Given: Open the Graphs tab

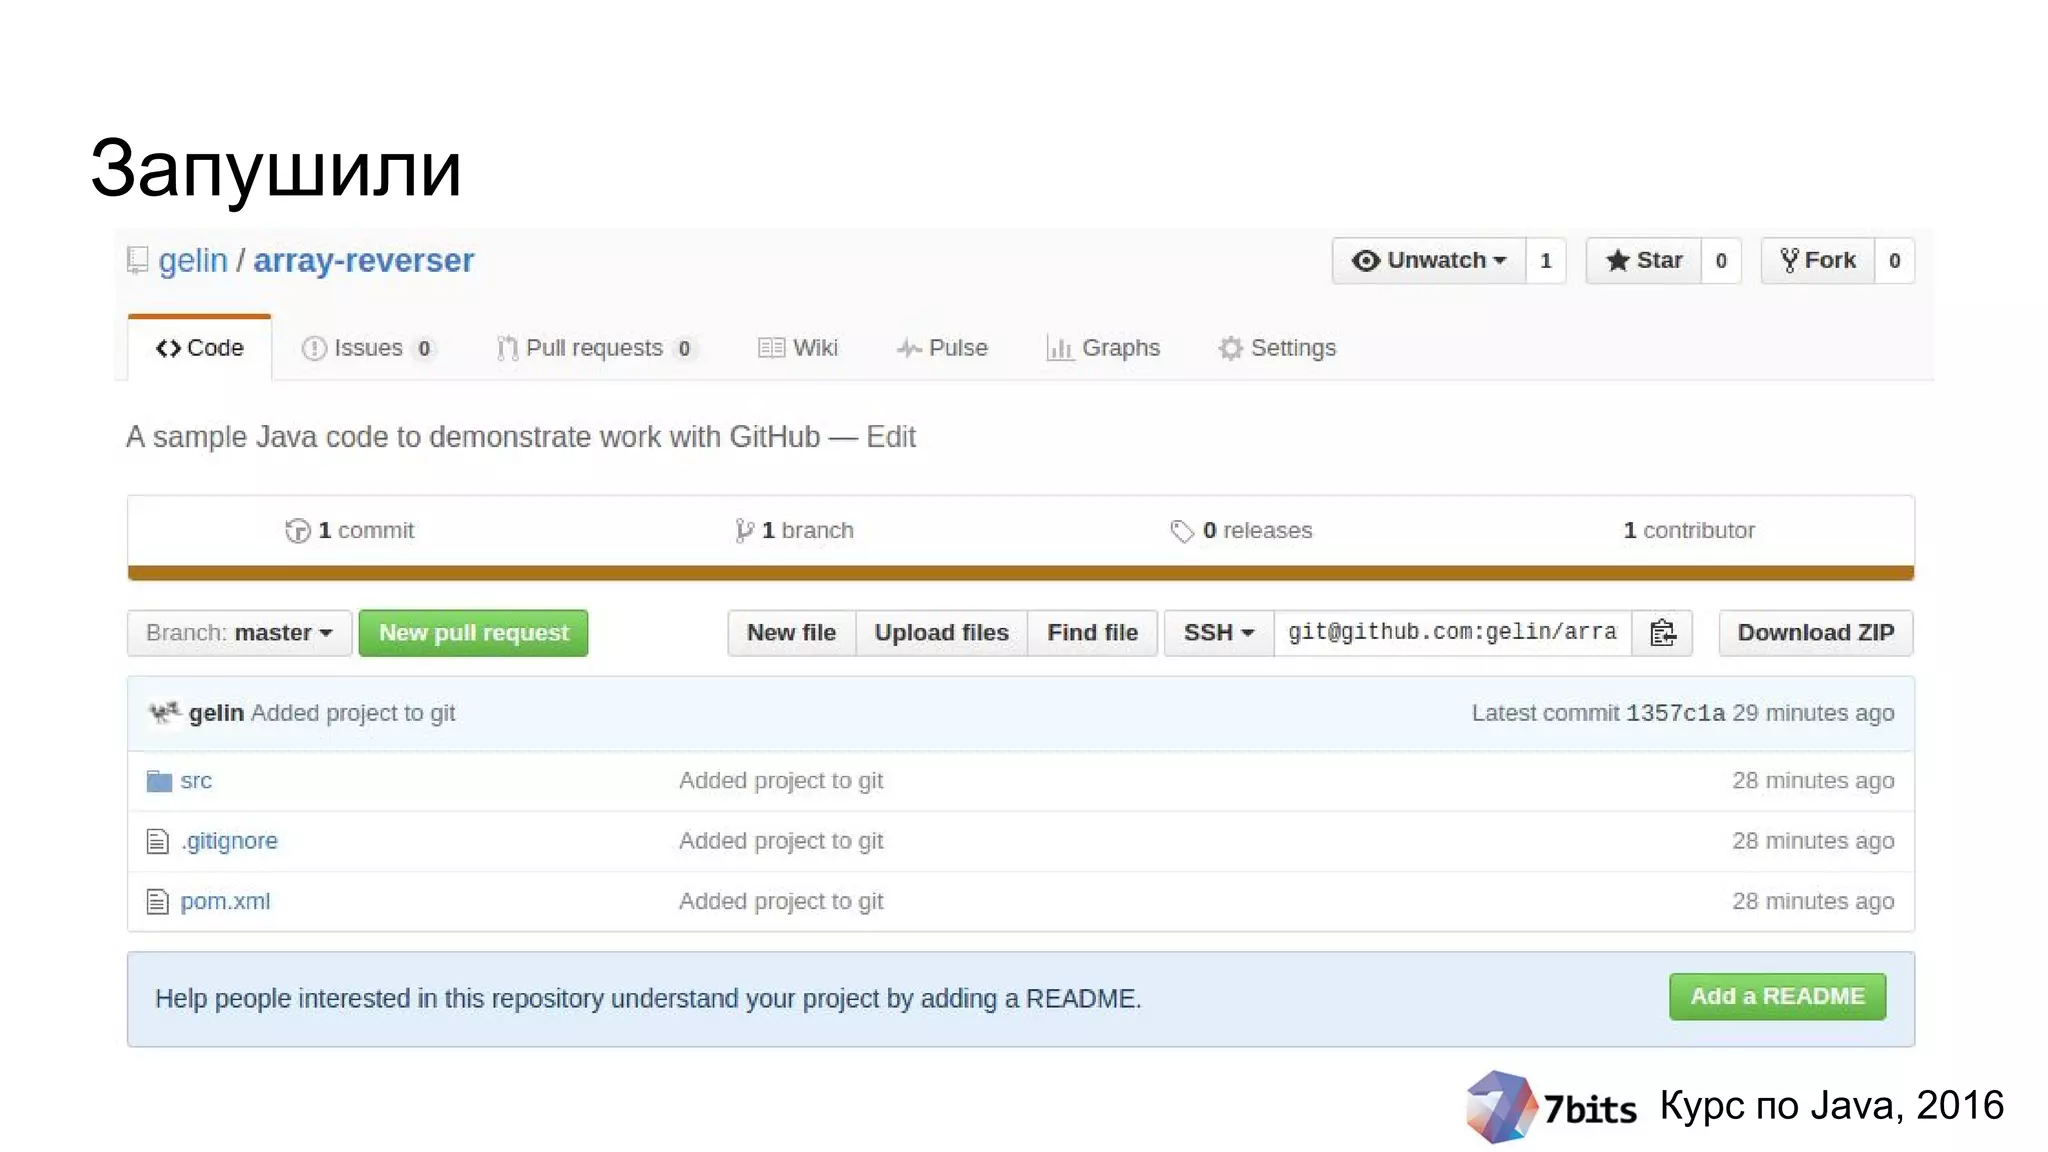Looking at the screenshot, I should pyautogui.click(x=1103, y=348).
